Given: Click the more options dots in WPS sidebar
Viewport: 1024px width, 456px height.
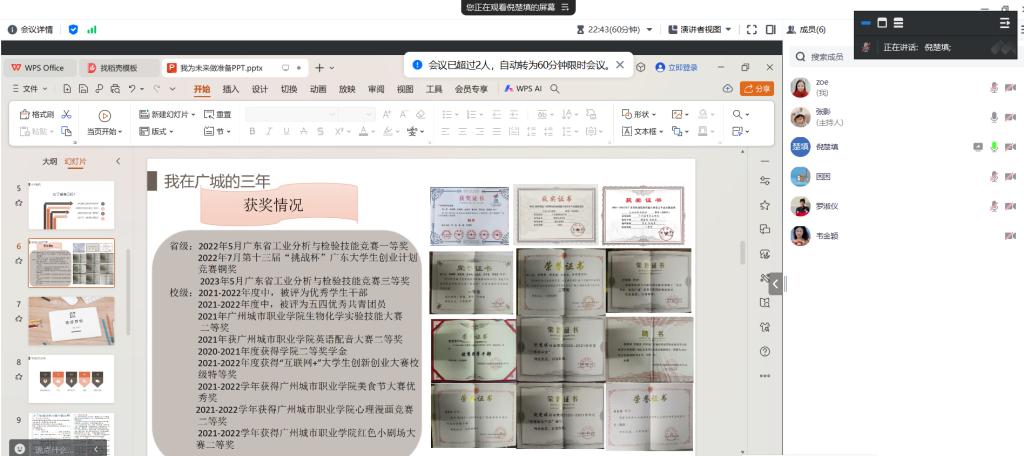Looking at the screenshot, I should tap(765, 376).
